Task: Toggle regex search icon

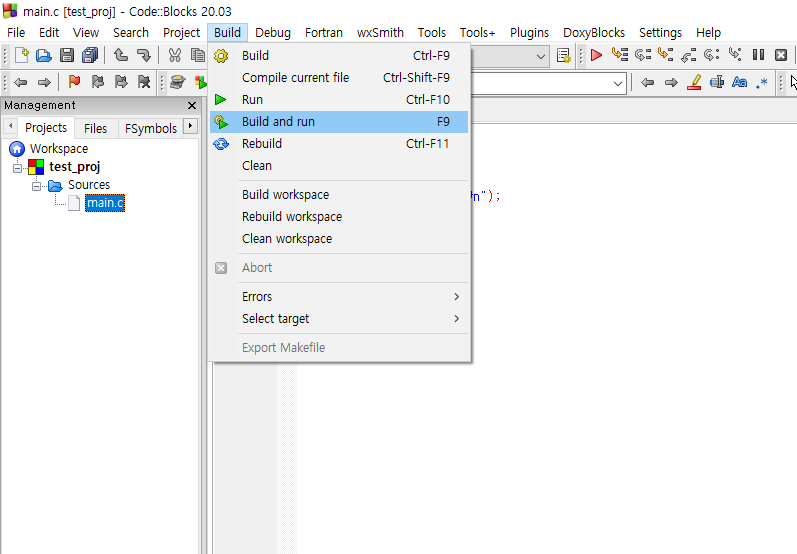Action: tap(761, 82)
